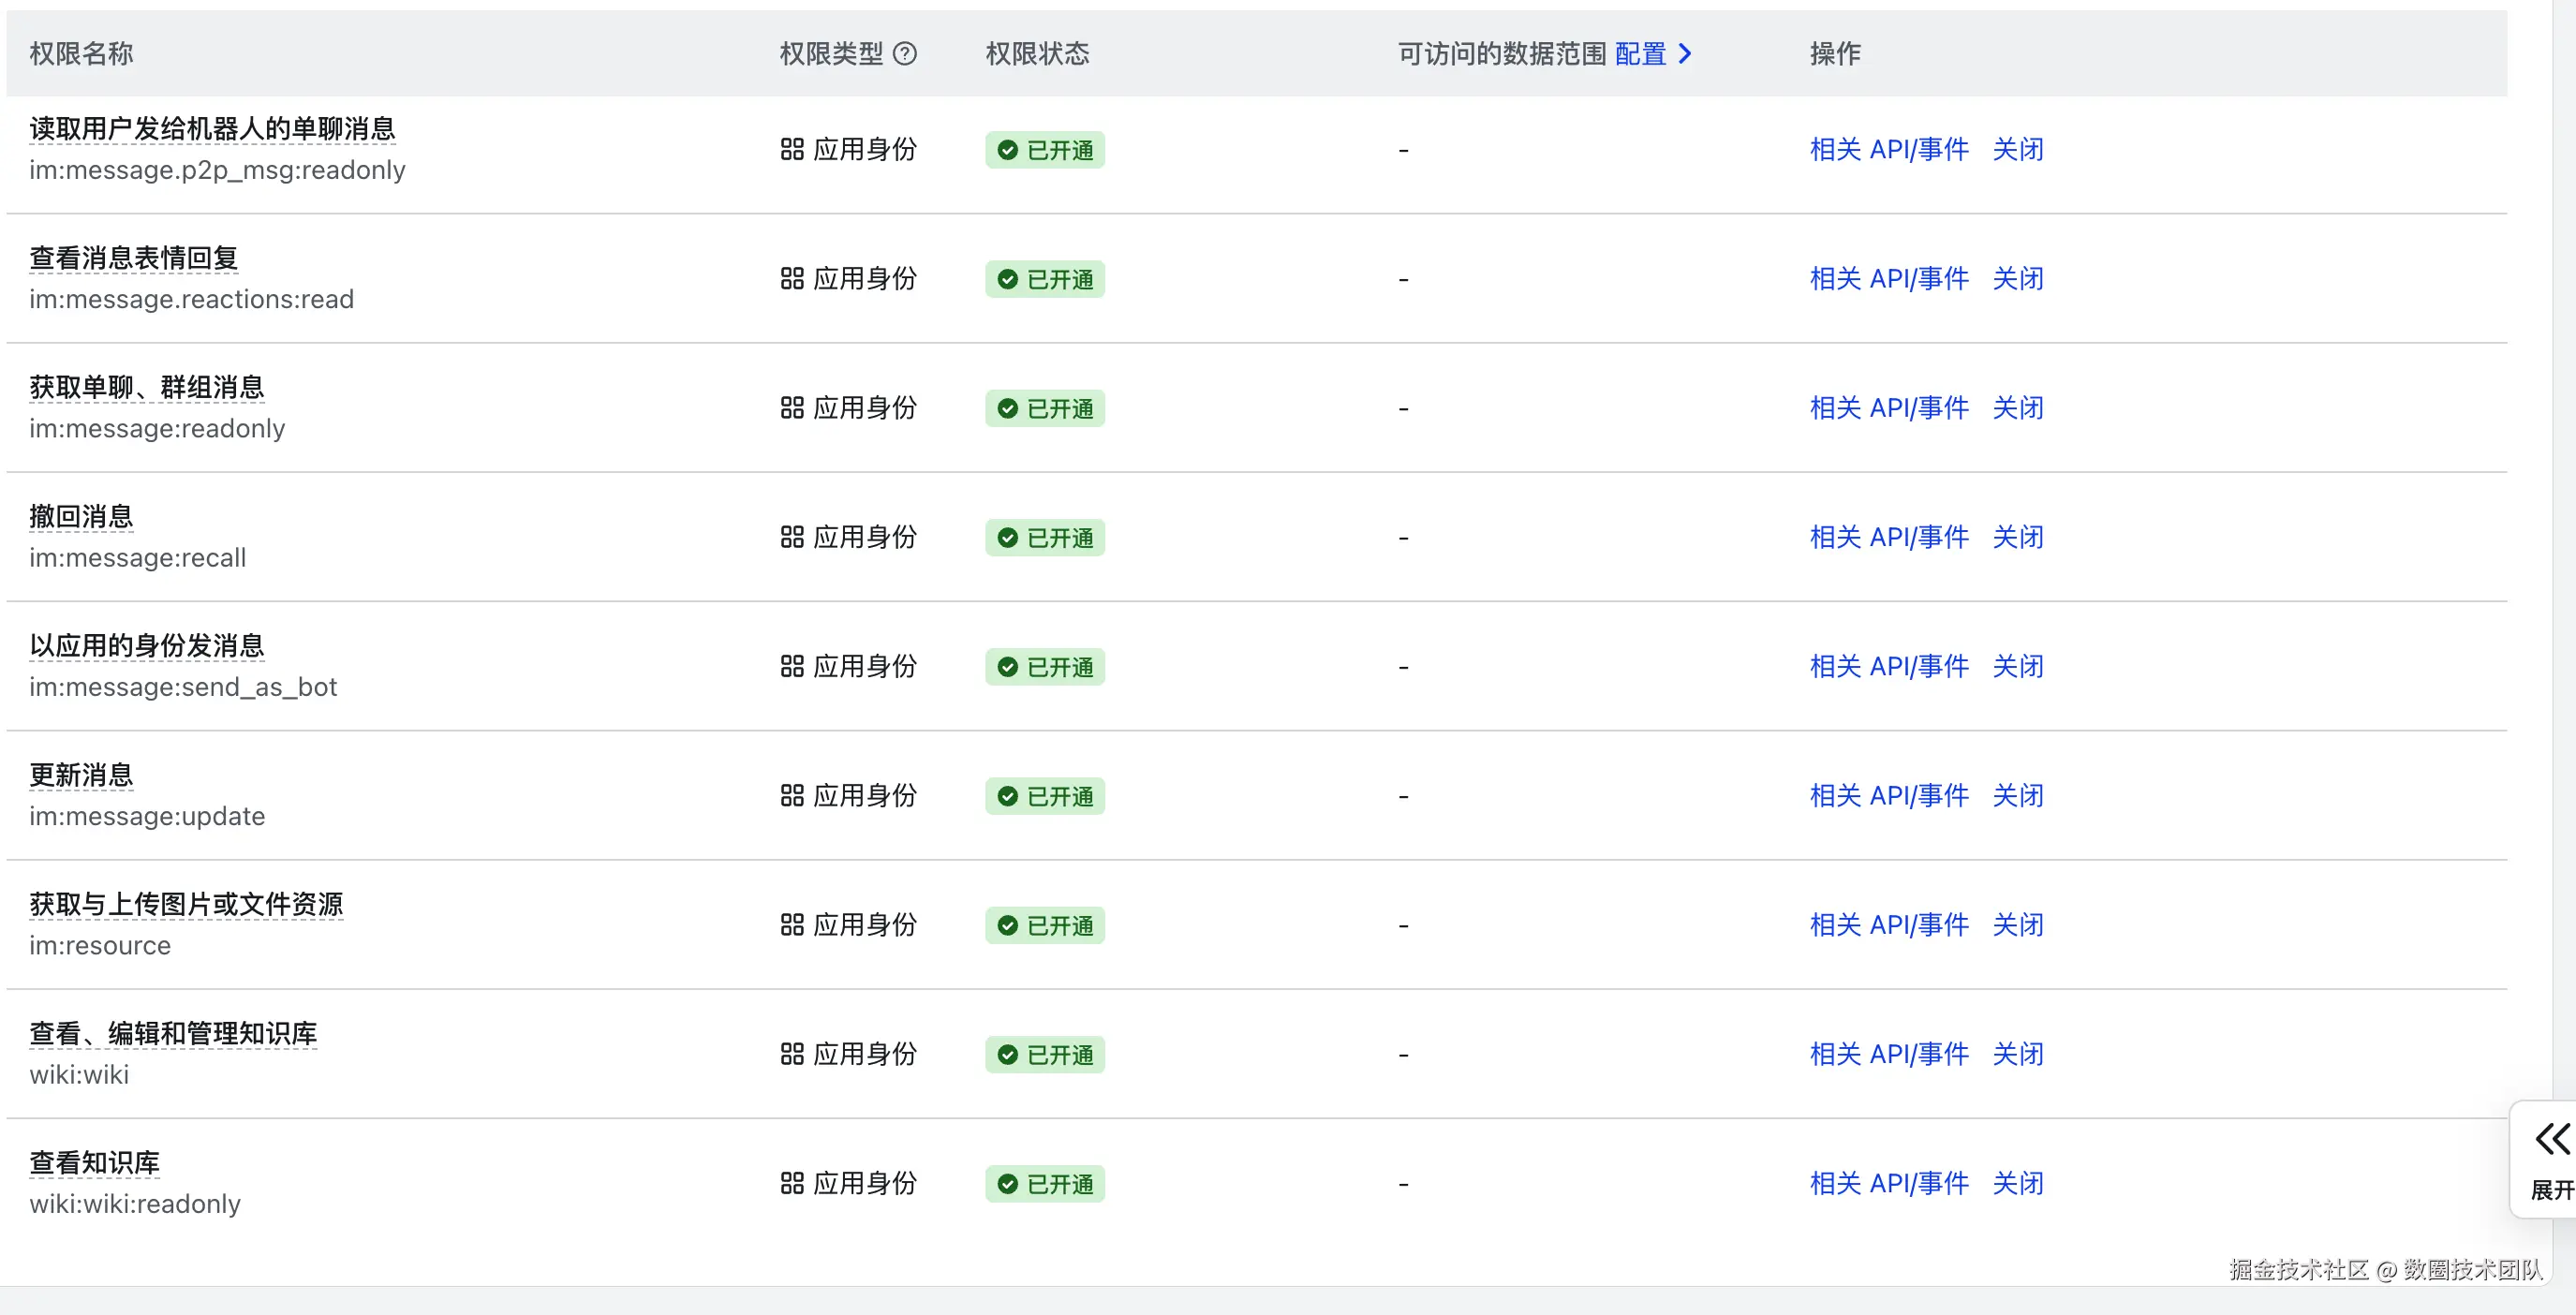The image size is (2576, 1315).
Task: Click app identity grid icon in im:message:update row
Action: coord(792,796)
